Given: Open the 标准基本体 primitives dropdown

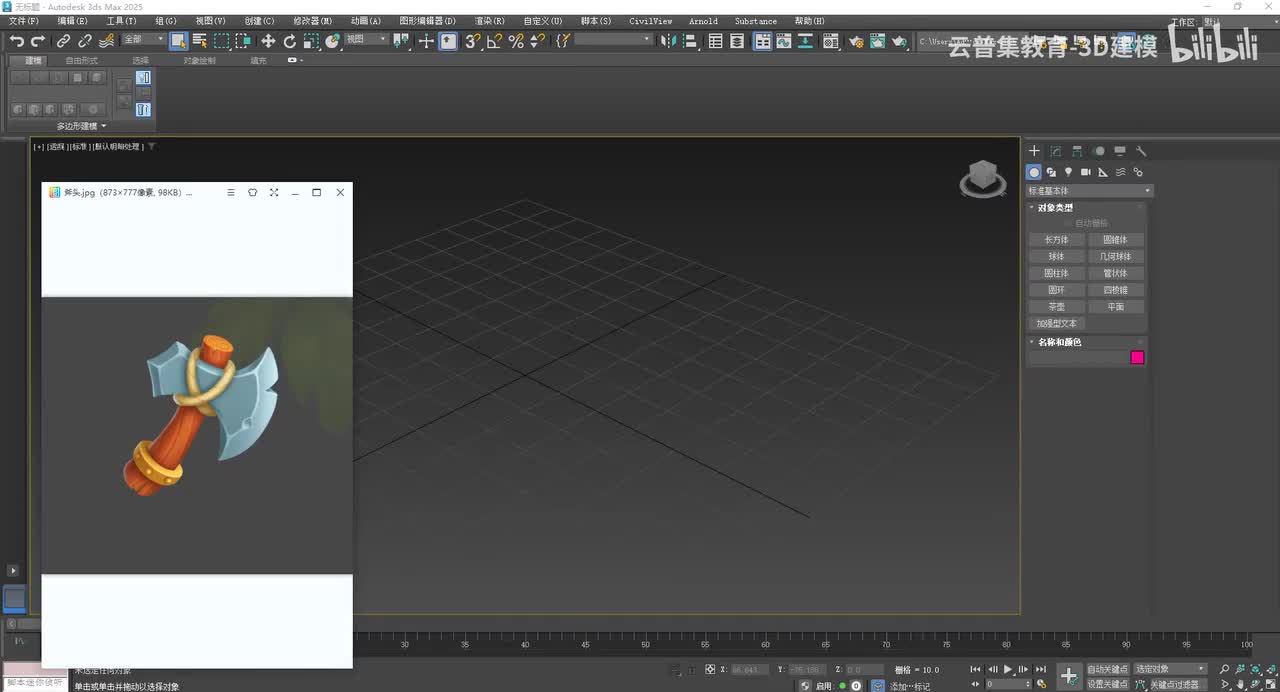Looking at the screenshot, I should click(1090, 190).
